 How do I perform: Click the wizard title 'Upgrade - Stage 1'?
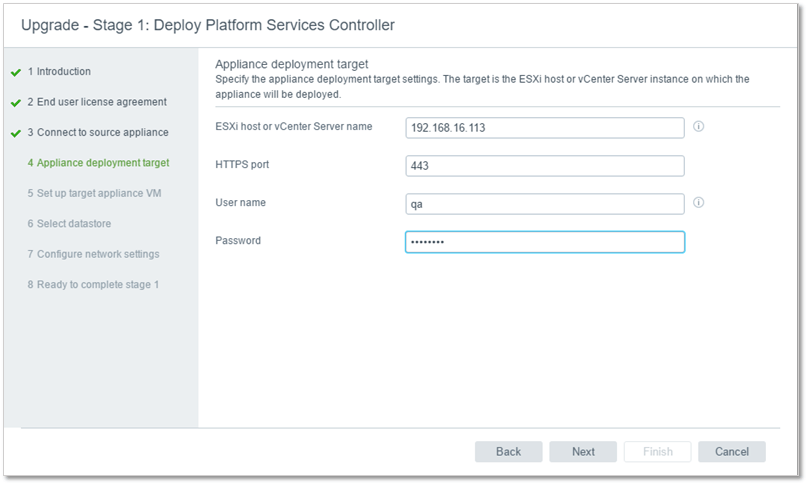click(208, 25)
